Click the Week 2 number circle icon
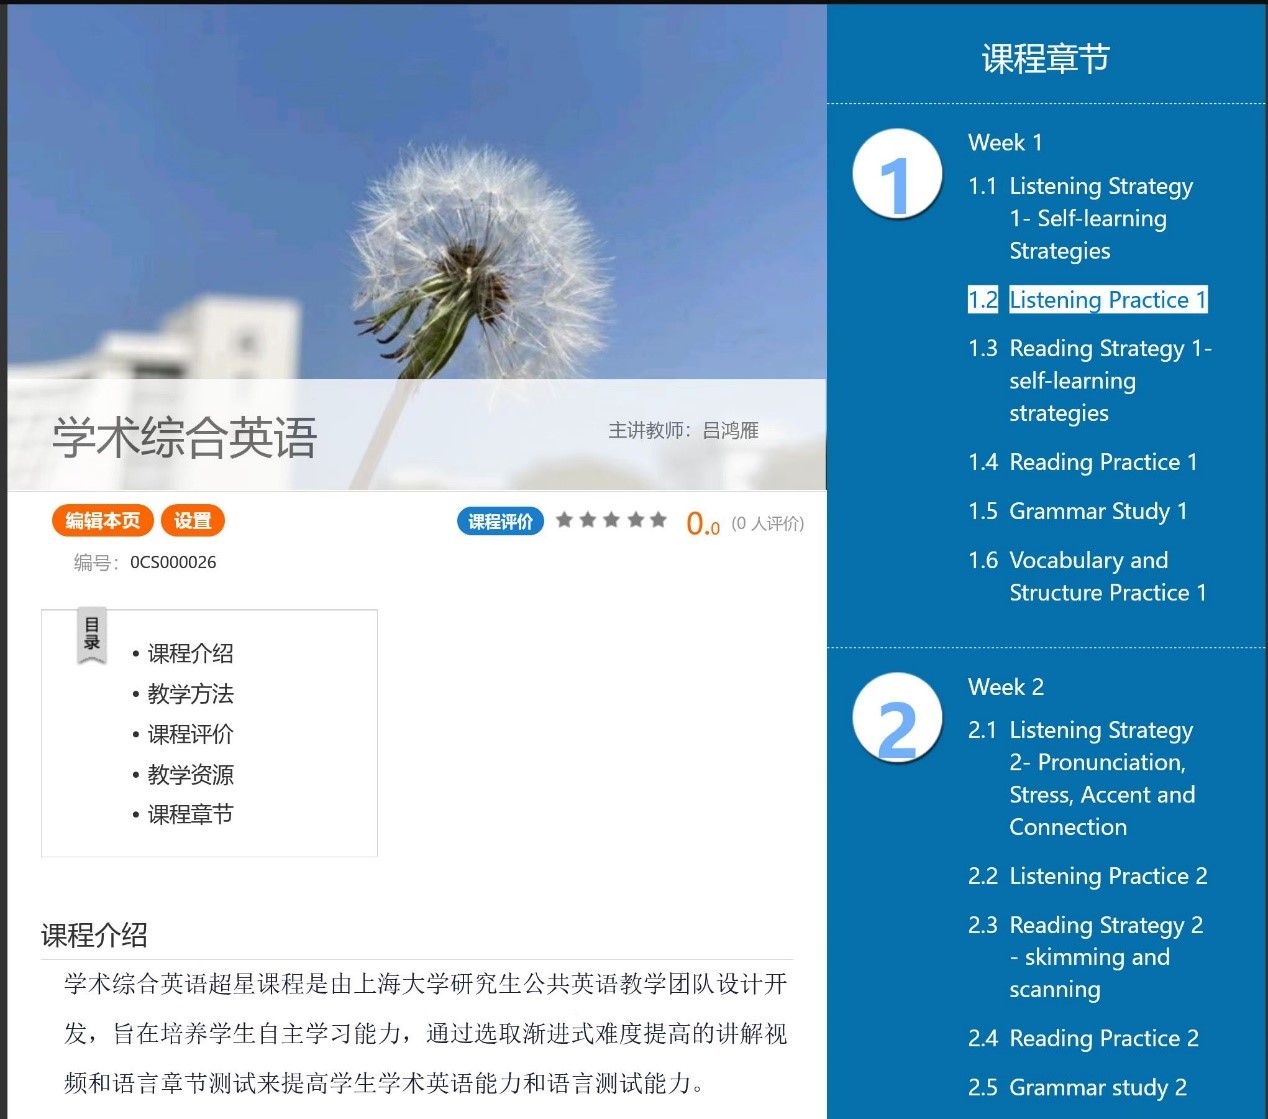 tap(897, 719)
